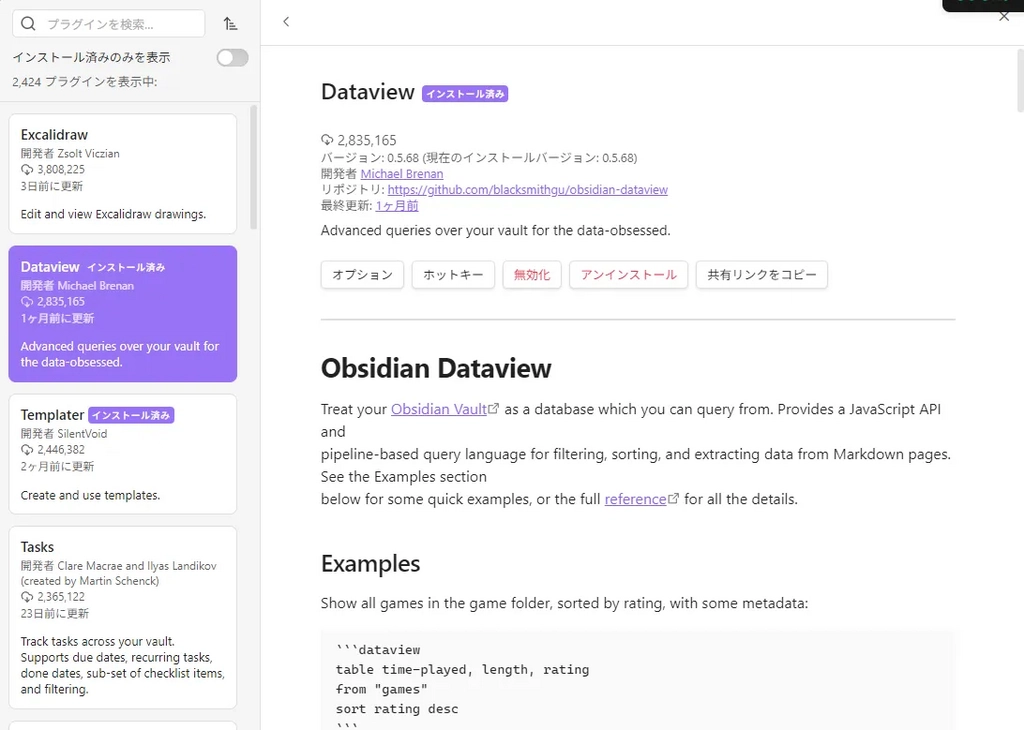
Task: Toggle show installed plugins only switch
Action: (232, 58)
